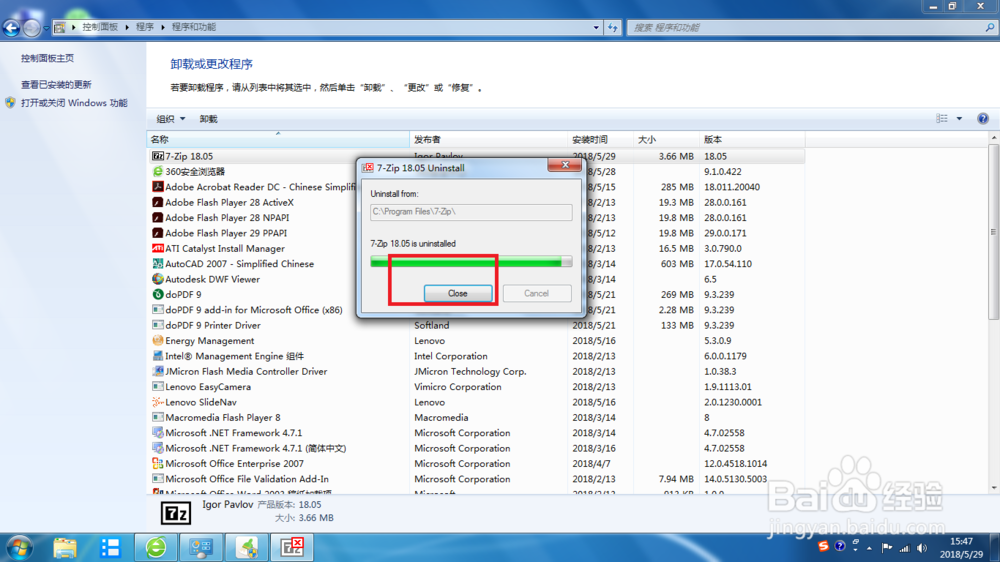The width and height of the screenshot is (1000, 562).
Task: Click 卸载 in the toolbar
Action: coord(208,119)
